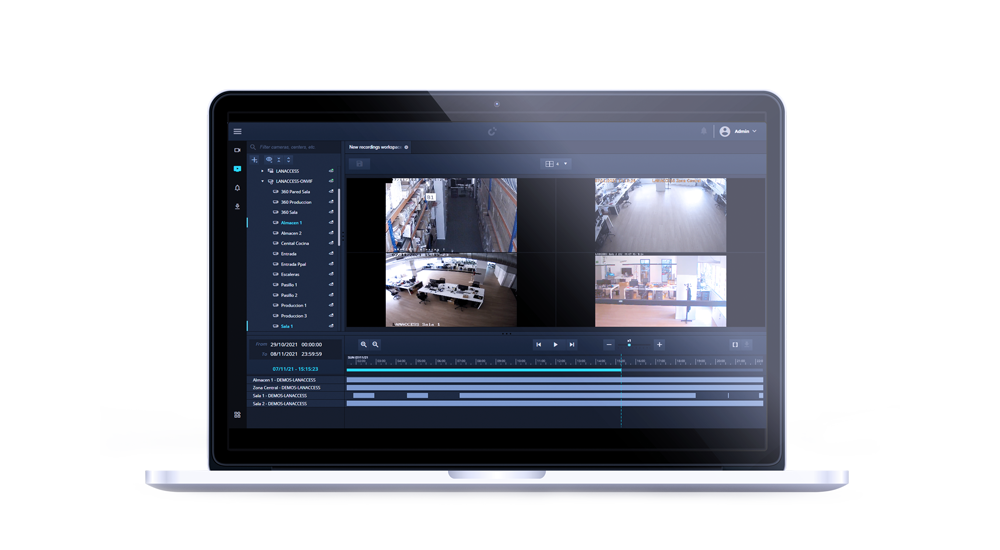
Task: Toggle fullscreen view of timeline panel
Action: [735, 344]
